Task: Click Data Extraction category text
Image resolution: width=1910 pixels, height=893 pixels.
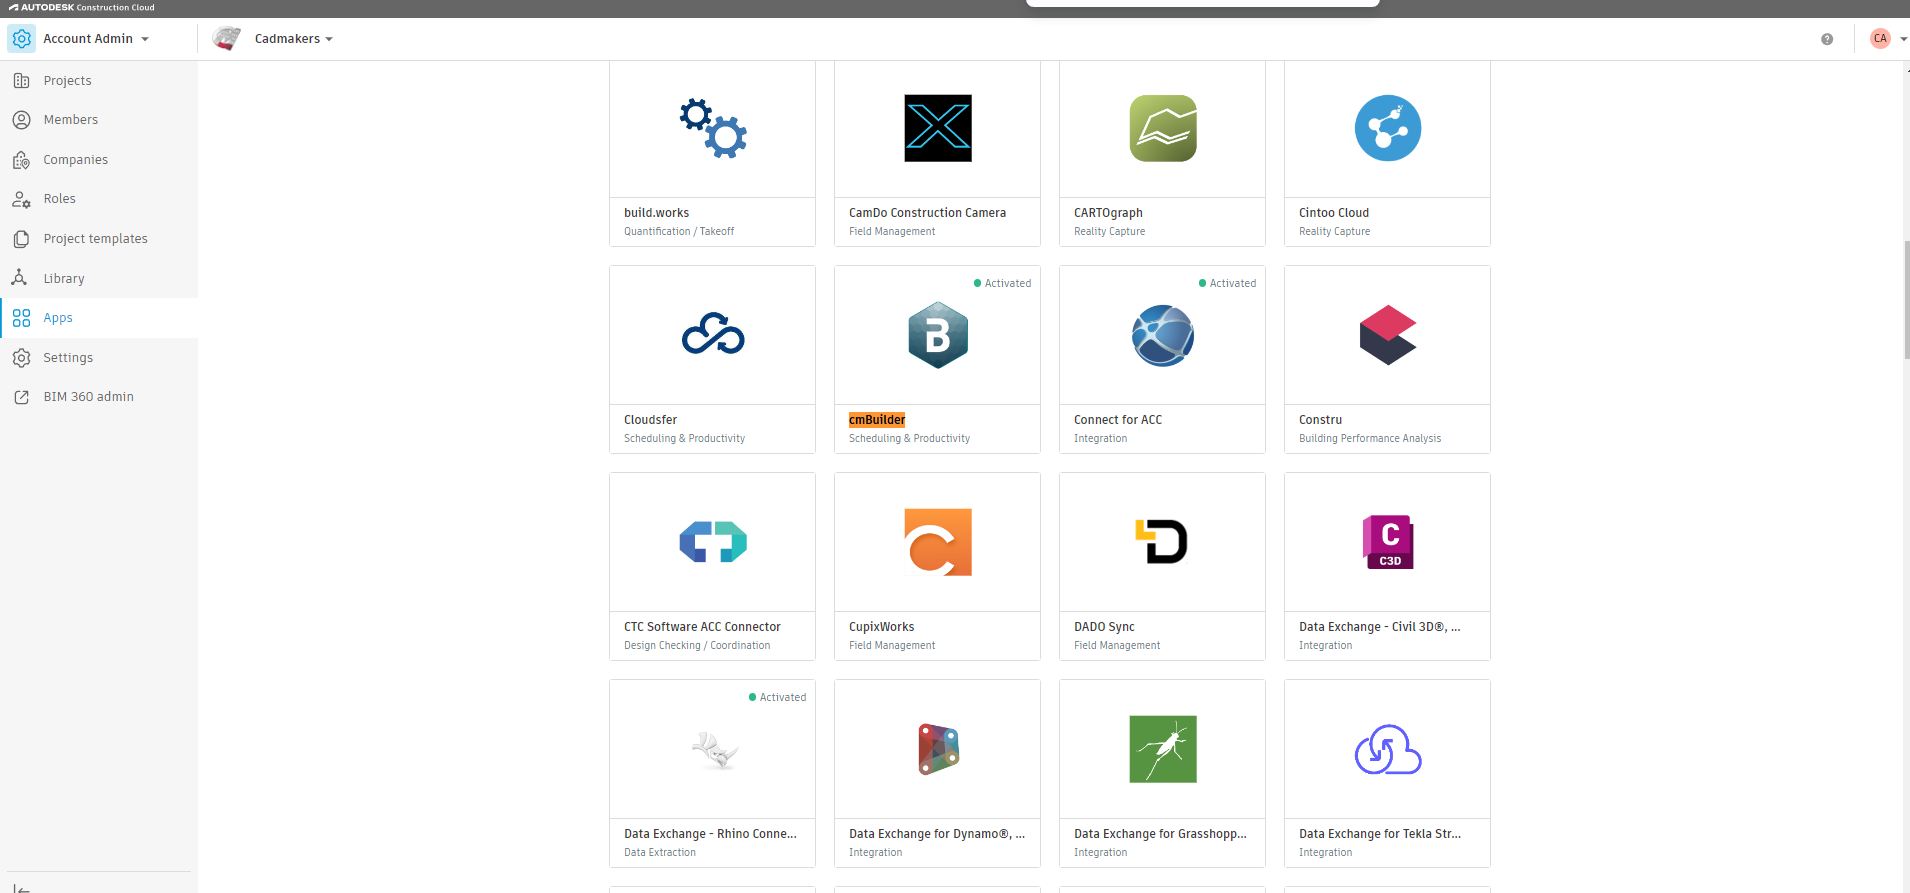Action: pos(660,852)
